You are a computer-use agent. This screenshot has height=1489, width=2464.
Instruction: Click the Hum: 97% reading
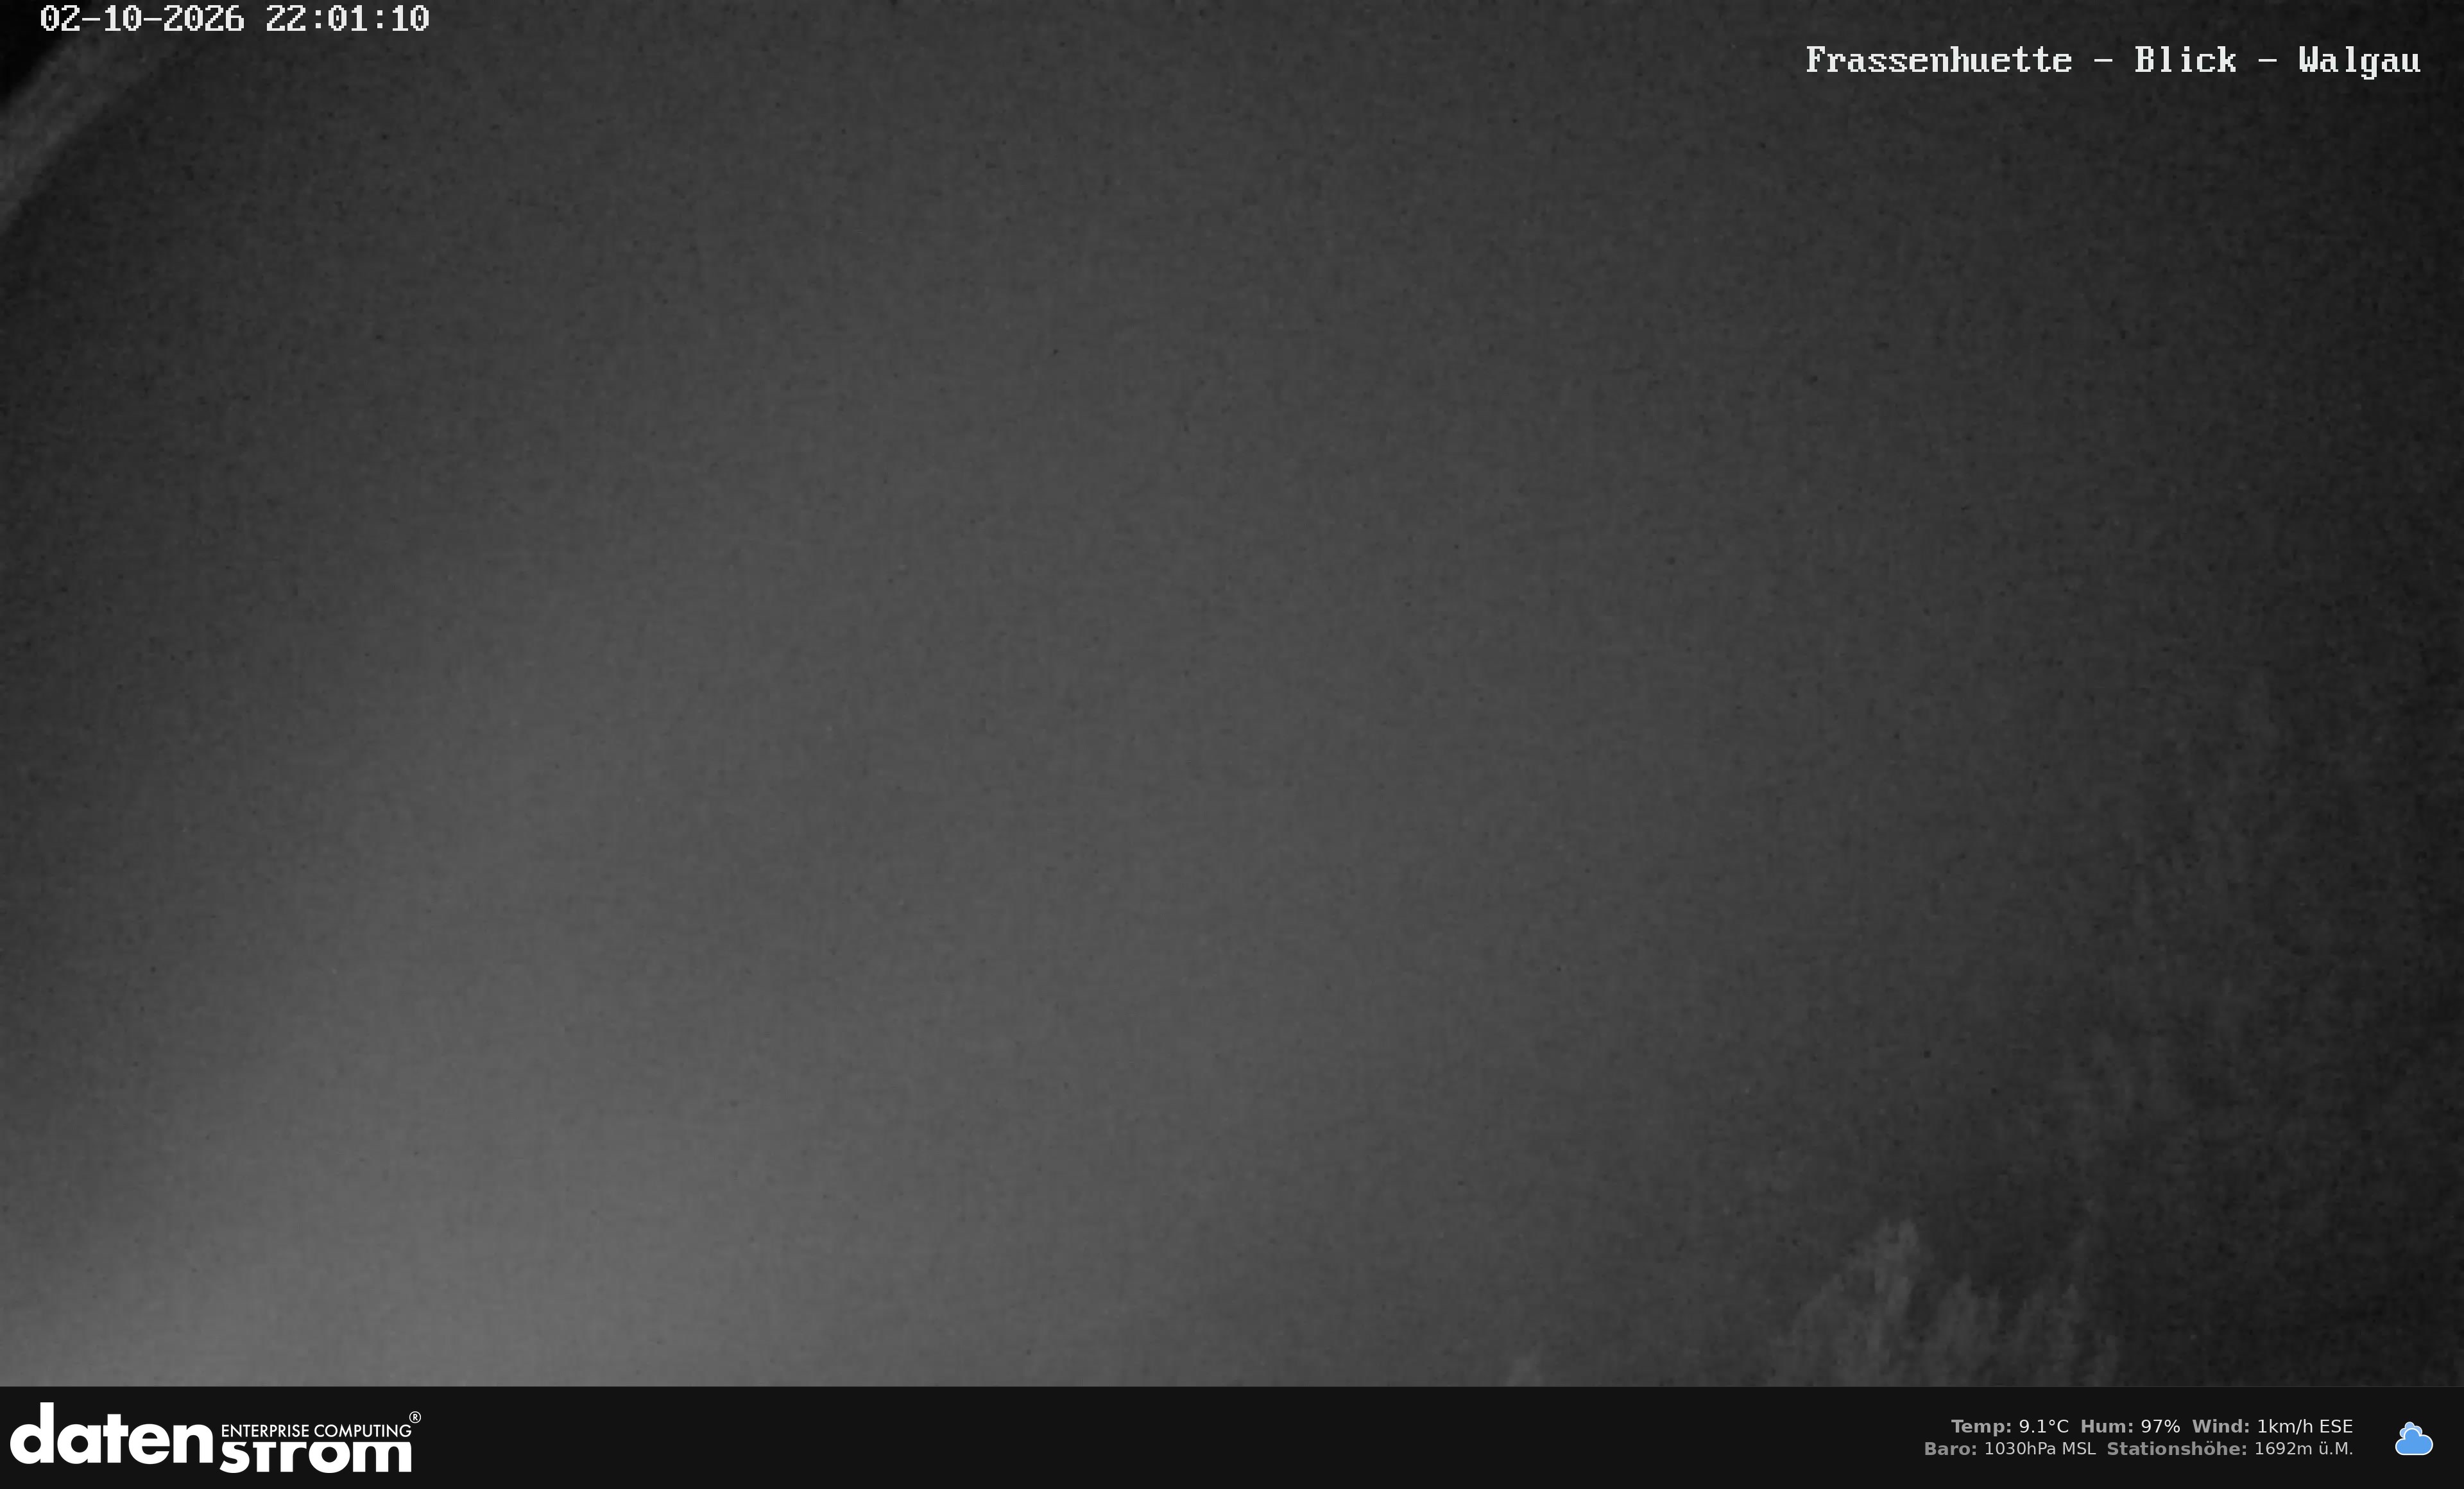2130,1426
